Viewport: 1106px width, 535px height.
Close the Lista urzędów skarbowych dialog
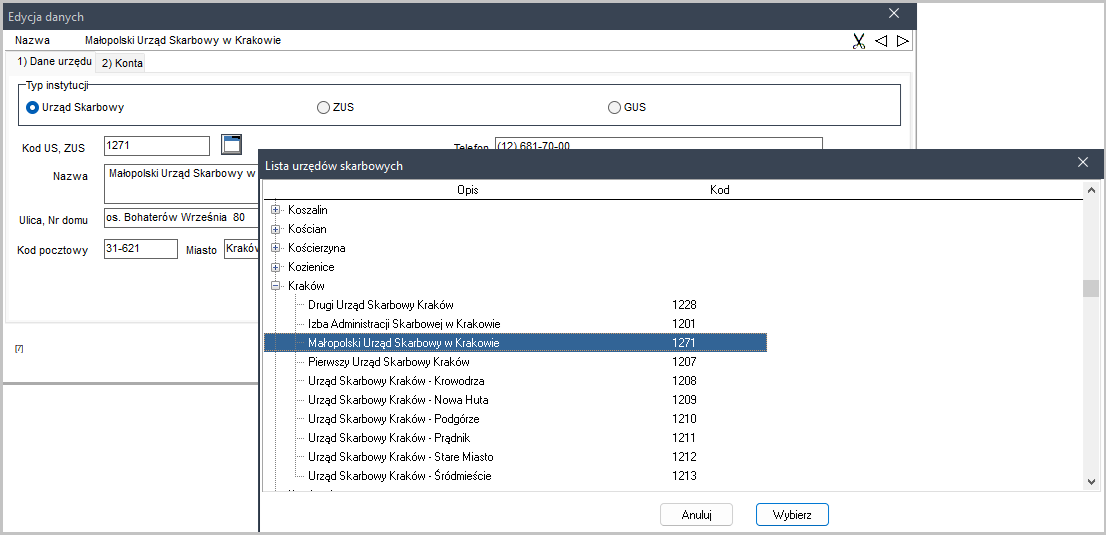(1083, 162)
